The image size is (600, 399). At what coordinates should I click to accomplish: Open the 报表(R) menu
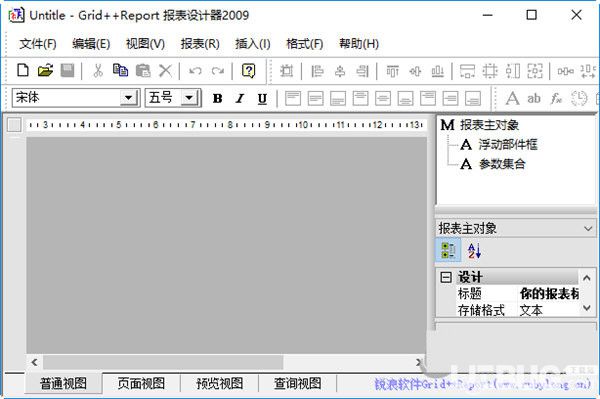click(x=200, y=44)
